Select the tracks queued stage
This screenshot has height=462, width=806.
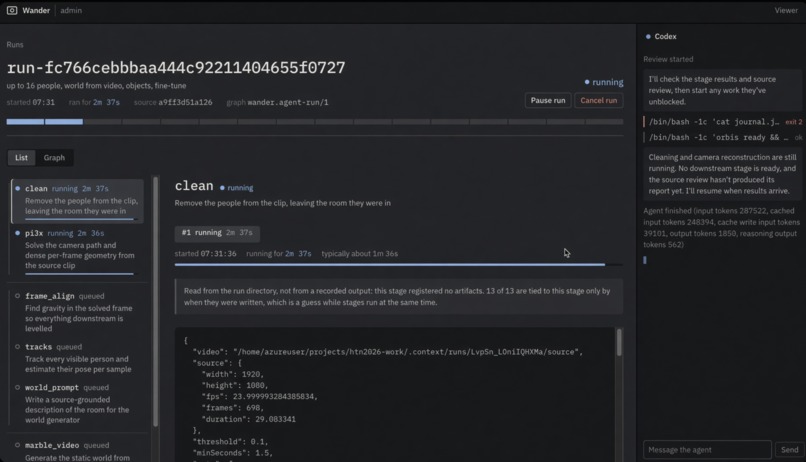(x=77, y=358)
